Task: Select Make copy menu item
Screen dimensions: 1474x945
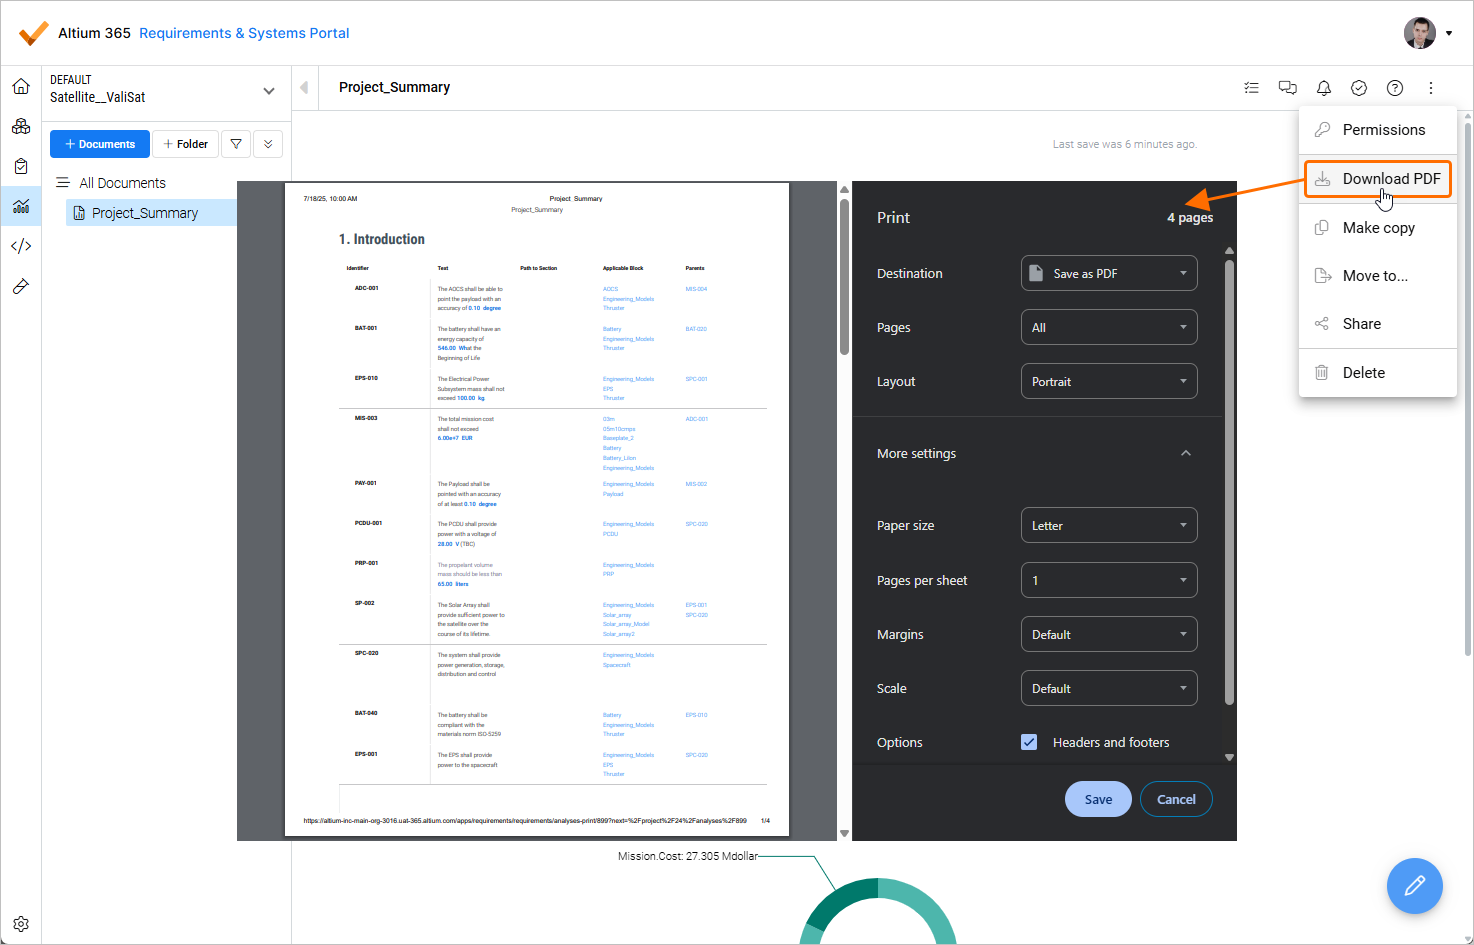Action: coord(1378,228)
